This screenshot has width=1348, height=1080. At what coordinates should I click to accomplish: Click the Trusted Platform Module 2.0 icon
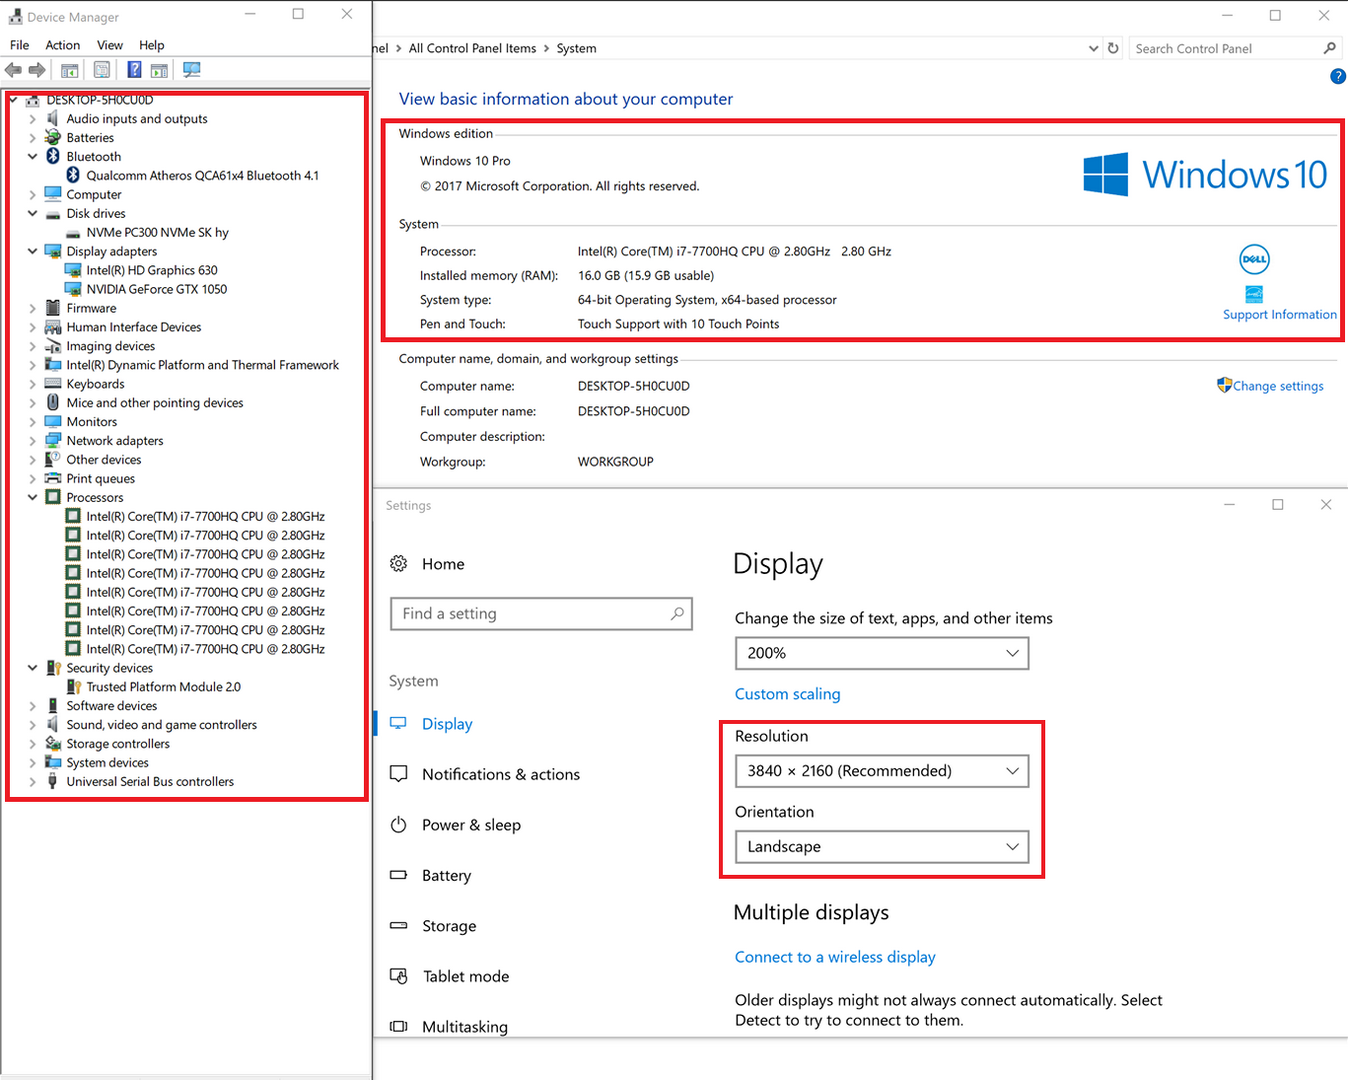click(x=73, y=687)
